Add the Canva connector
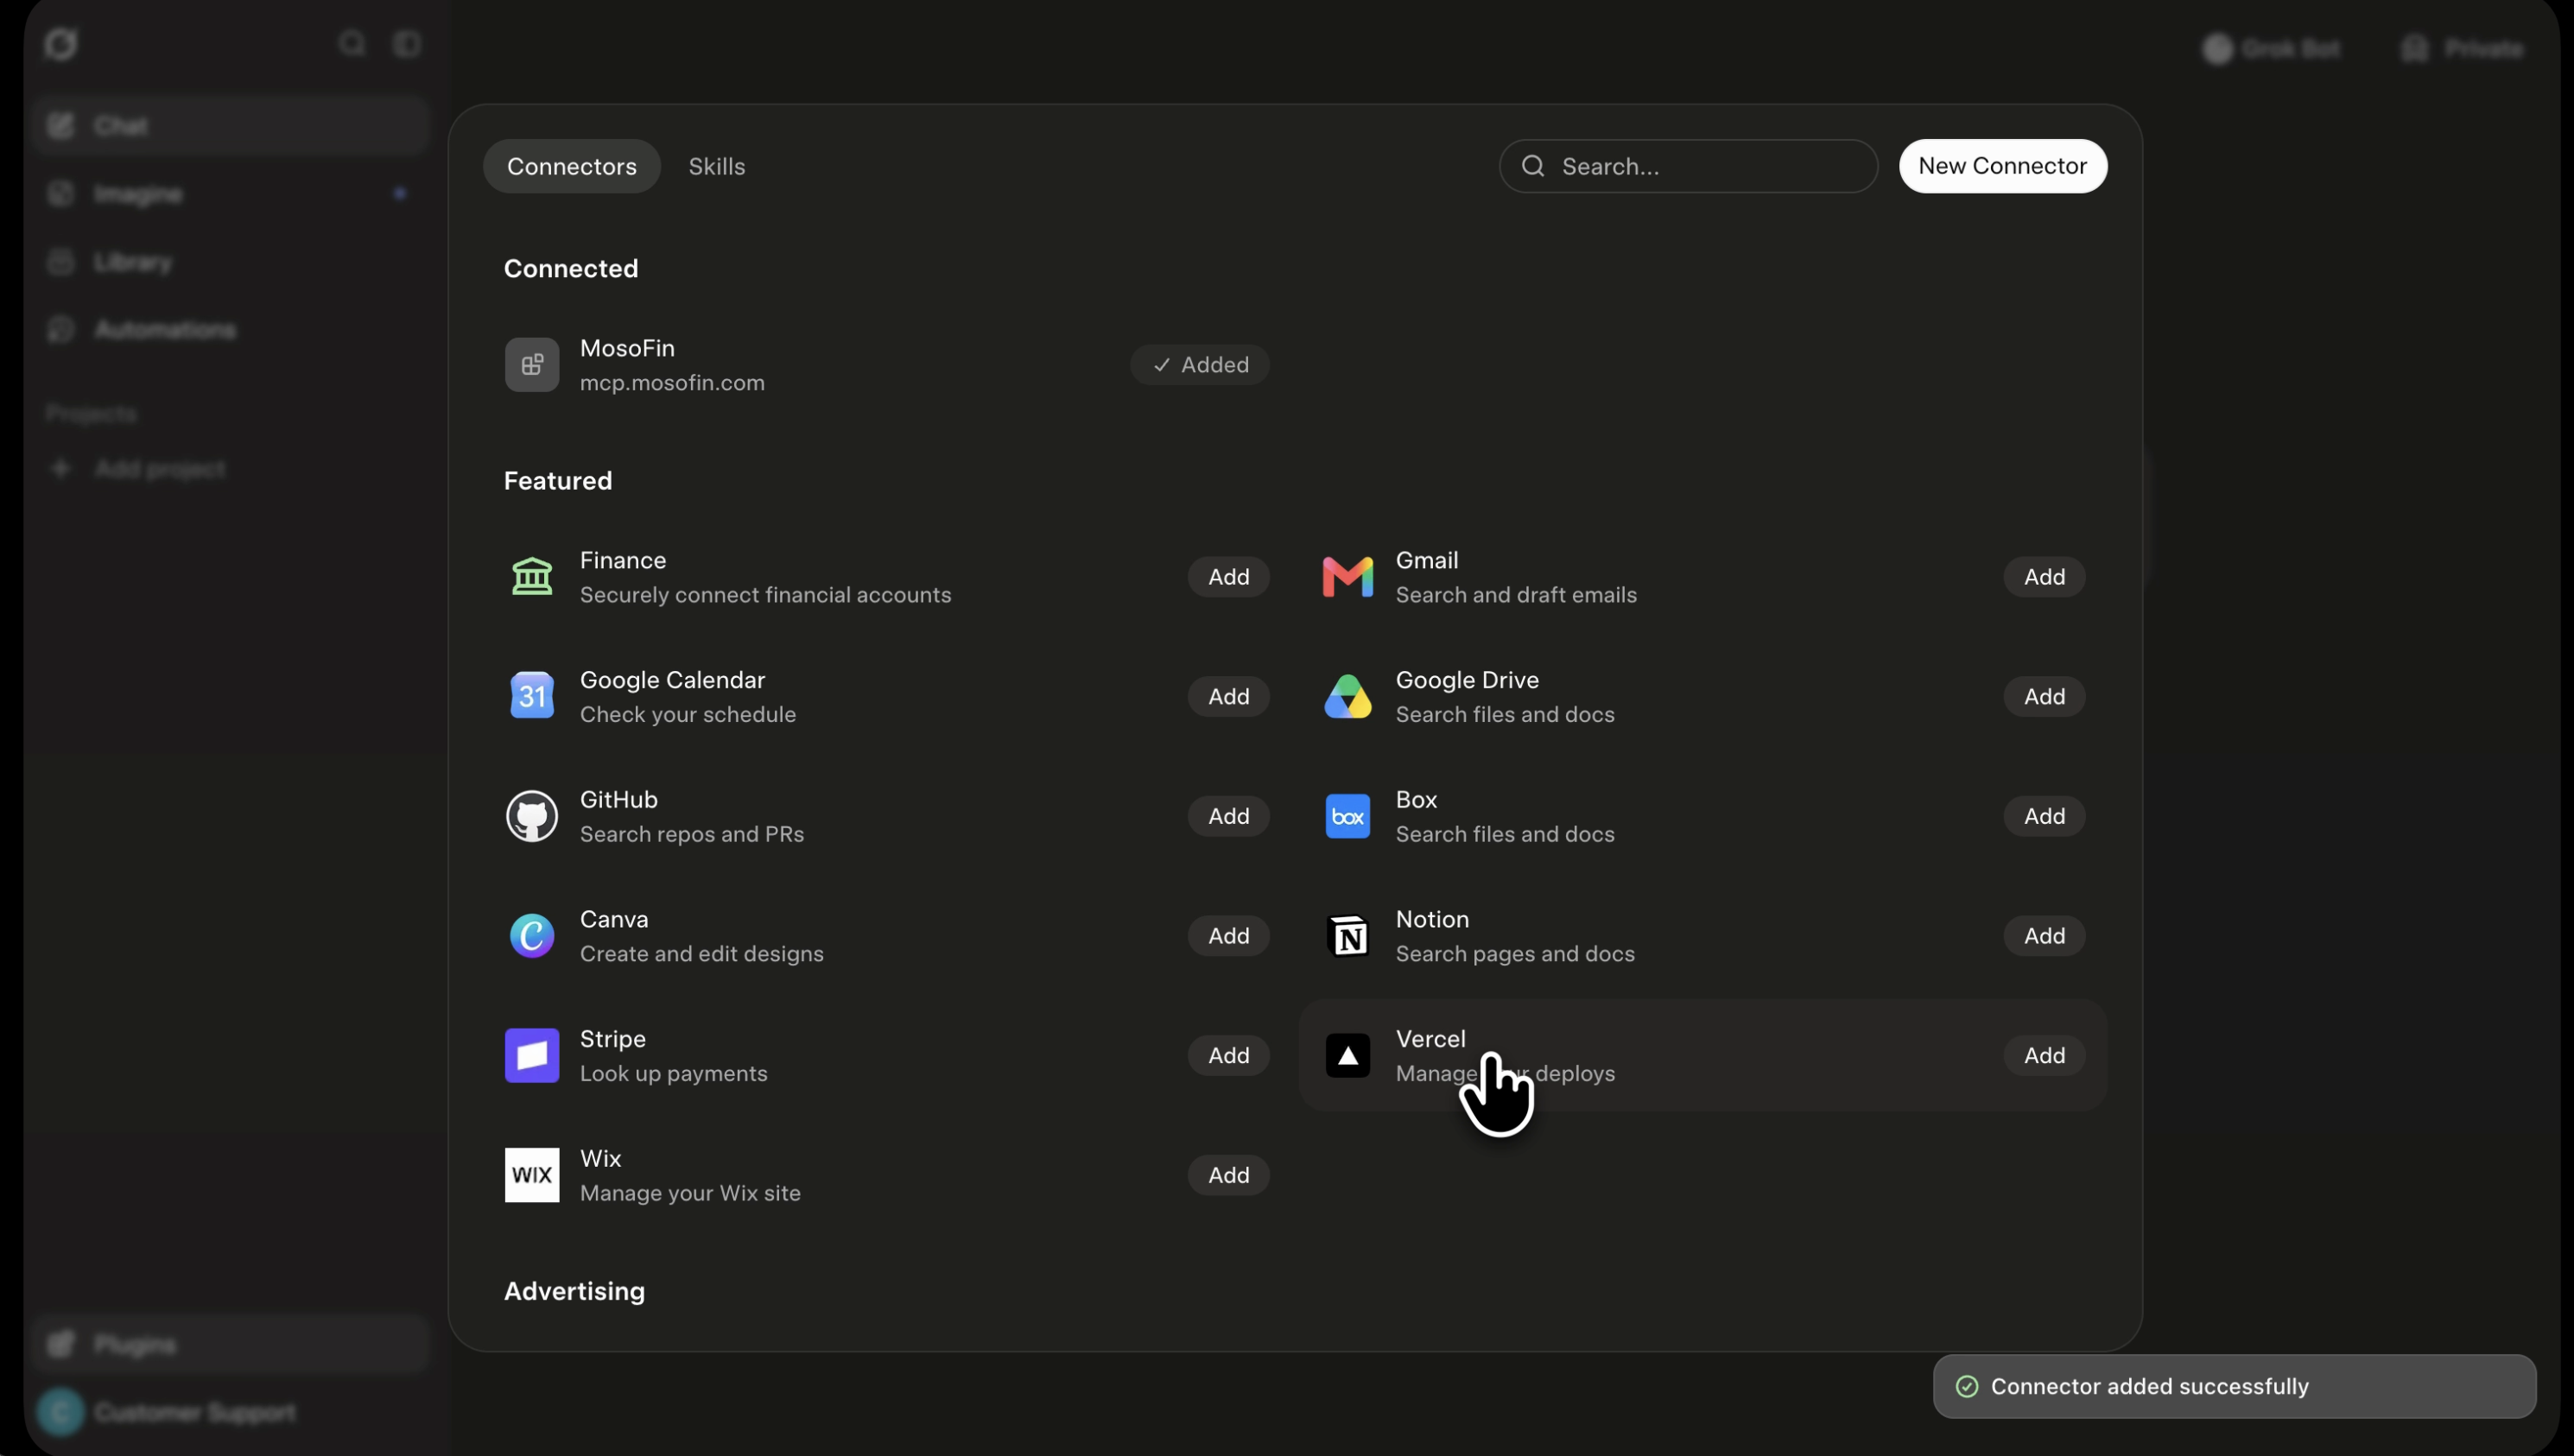The height and width of the screenshot is (1456, 2574). [1228, 936]
